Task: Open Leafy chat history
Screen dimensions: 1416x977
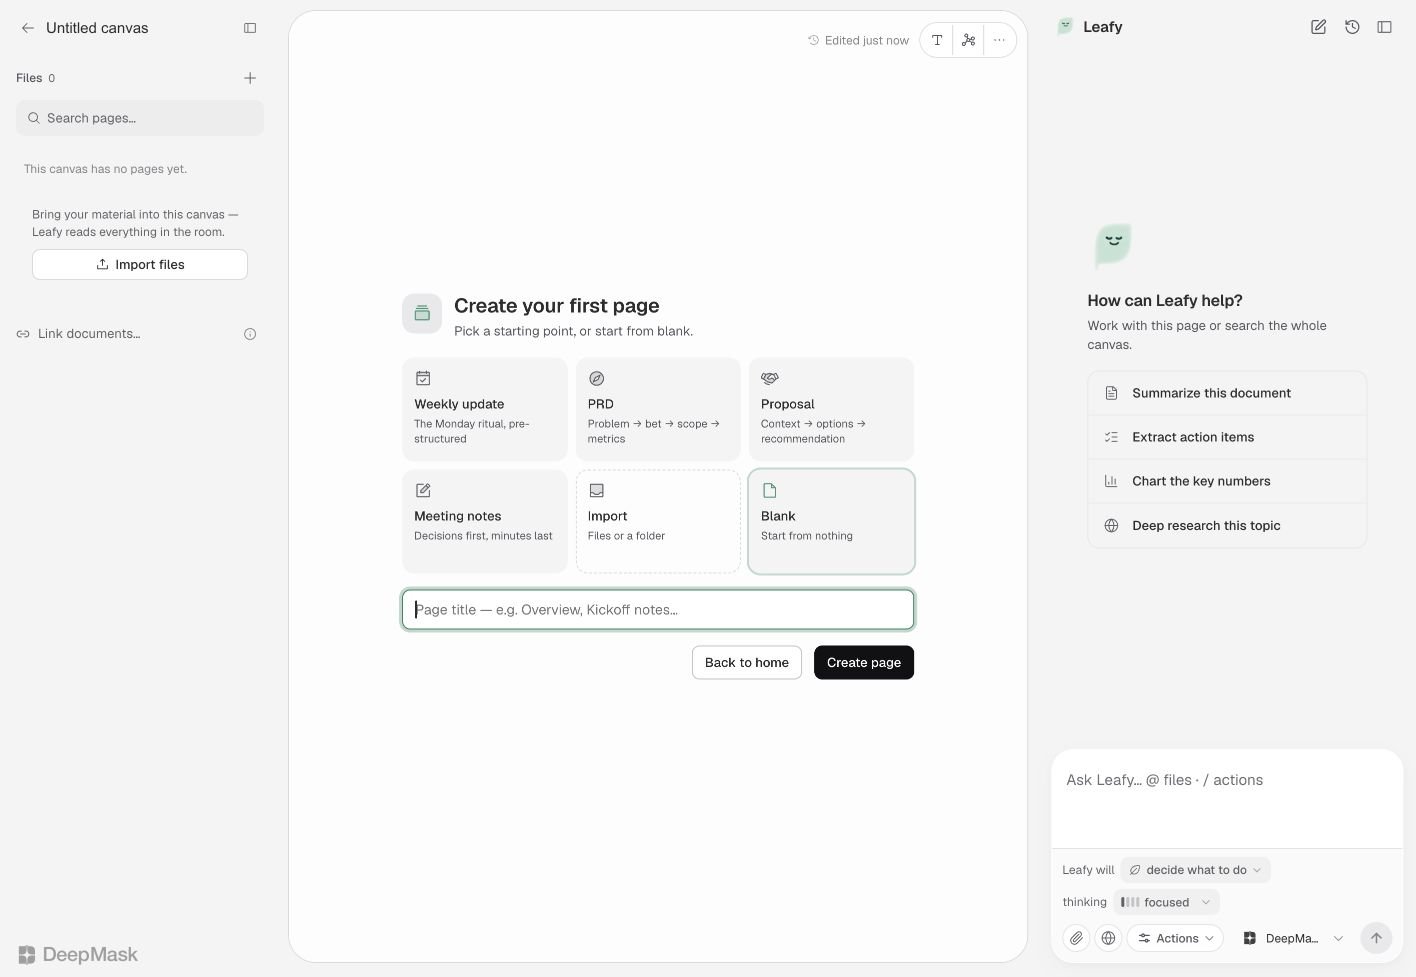Action: click(x=1352, y=27)
